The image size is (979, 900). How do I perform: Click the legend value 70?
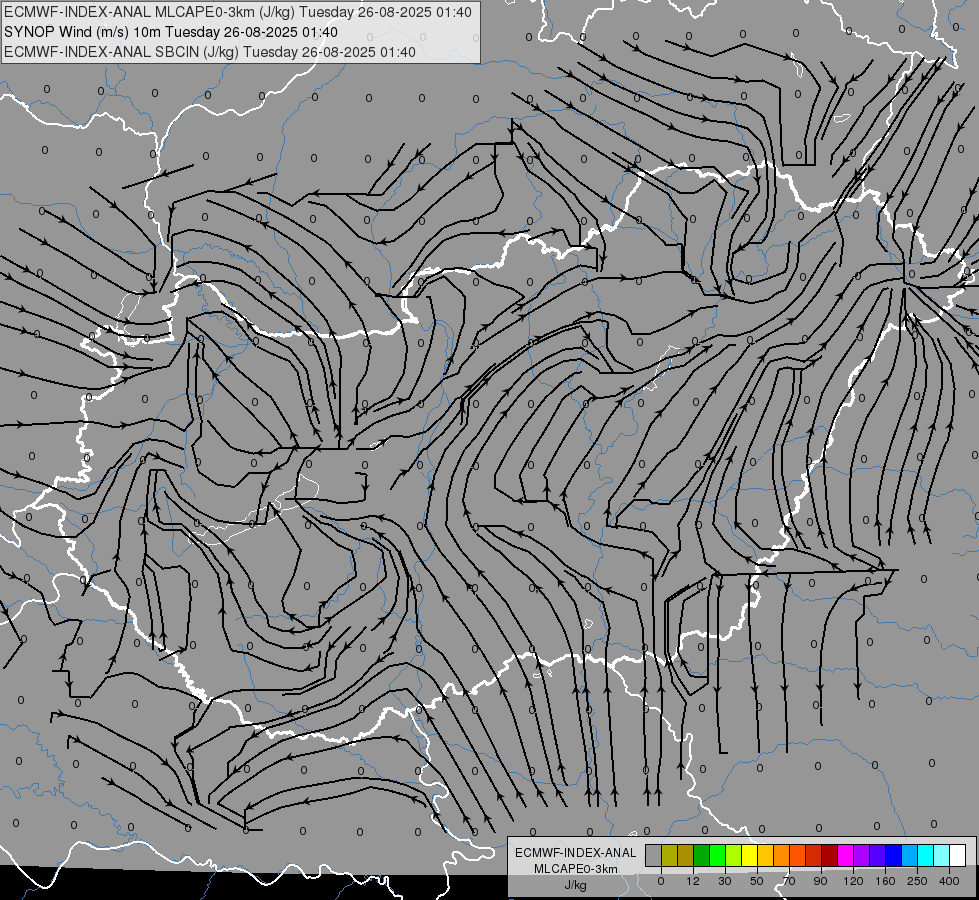(789, 881)
